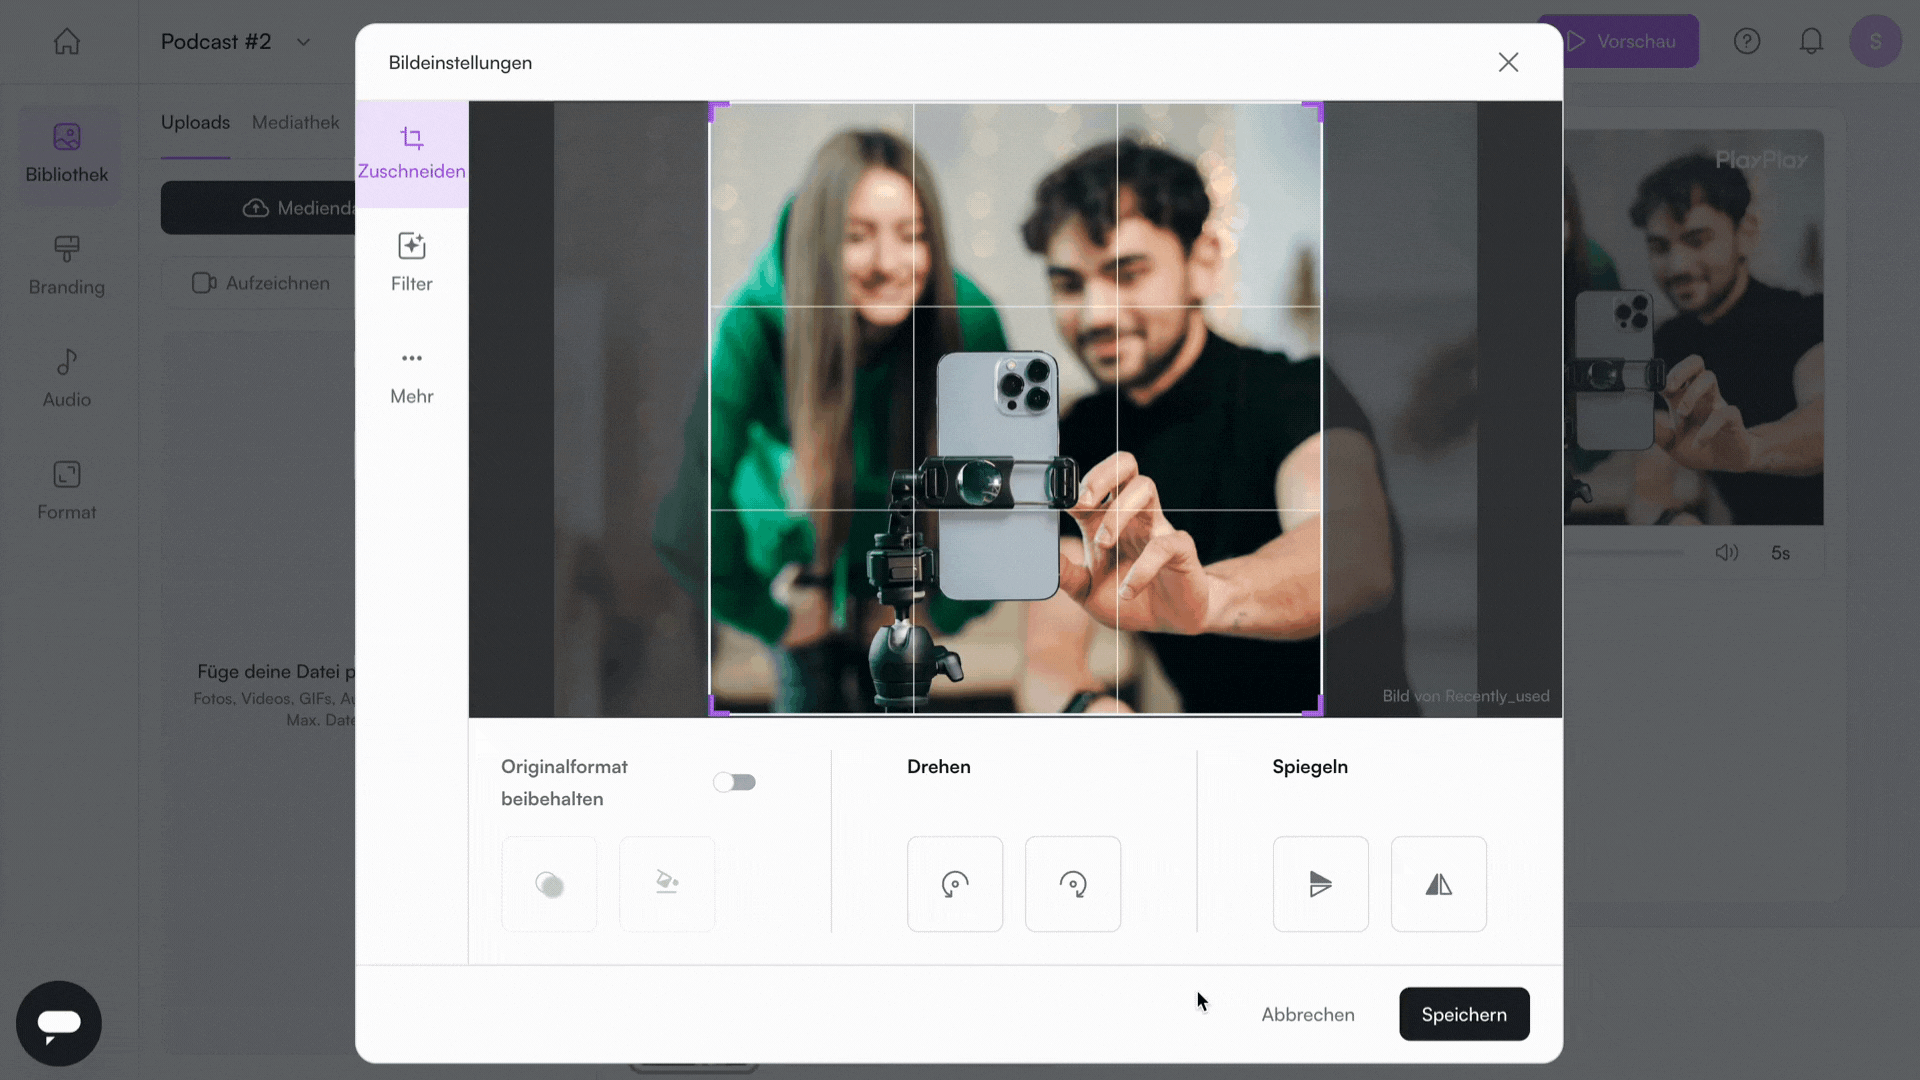This screenshot has height=1080, width=1920.
Task: Click the bottom-left crop corner handle
Action: [717, 708]
